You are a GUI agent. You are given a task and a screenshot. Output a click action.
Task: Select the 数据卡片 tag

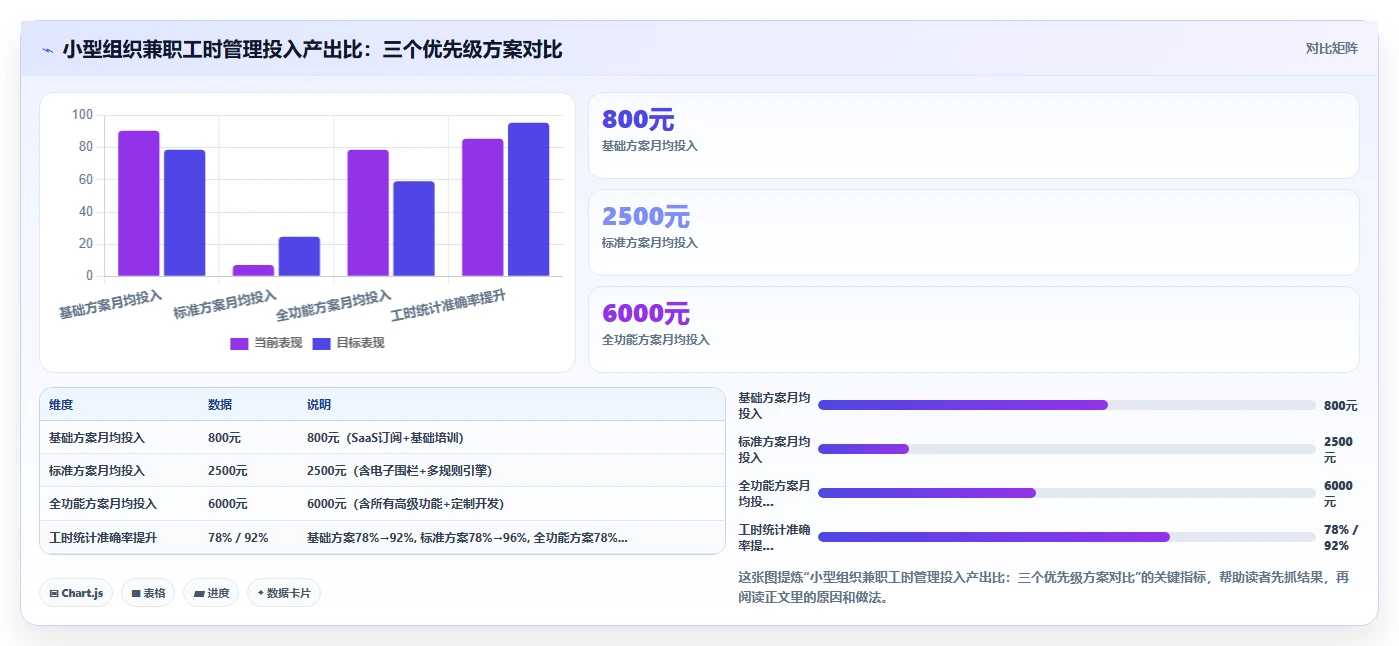284,593
